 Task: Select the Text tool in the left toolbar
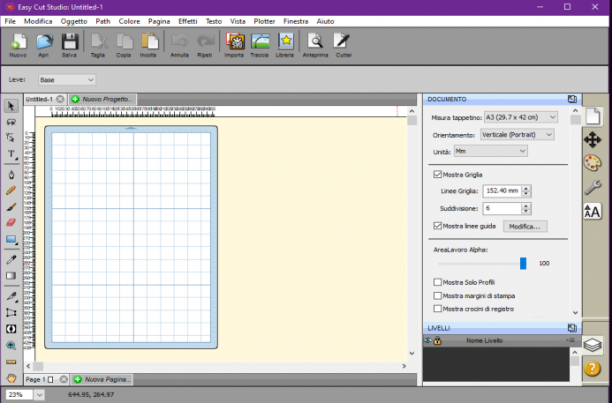[x=11, y=154]
